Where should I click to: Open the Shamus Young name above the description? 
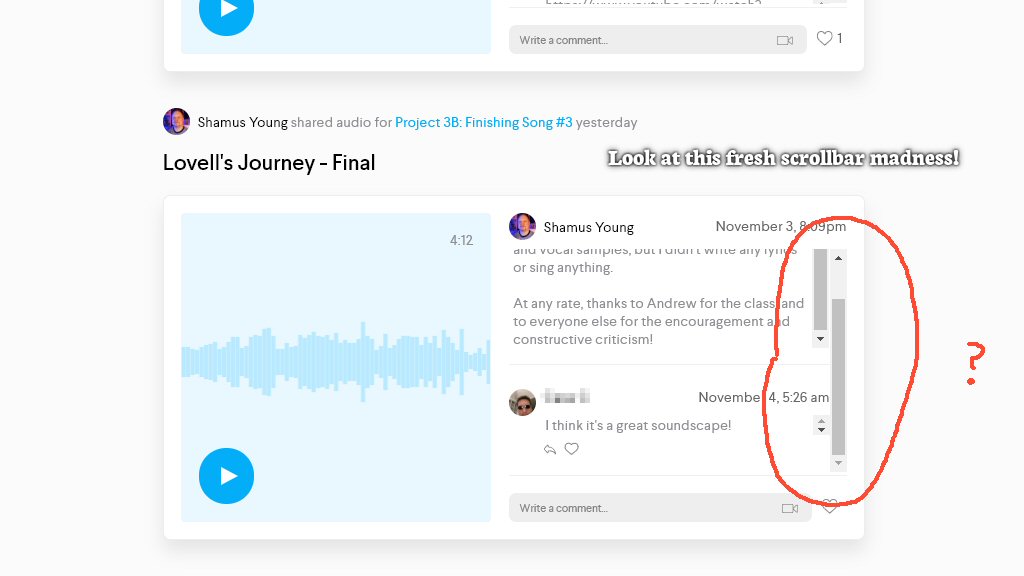[588, 227]
